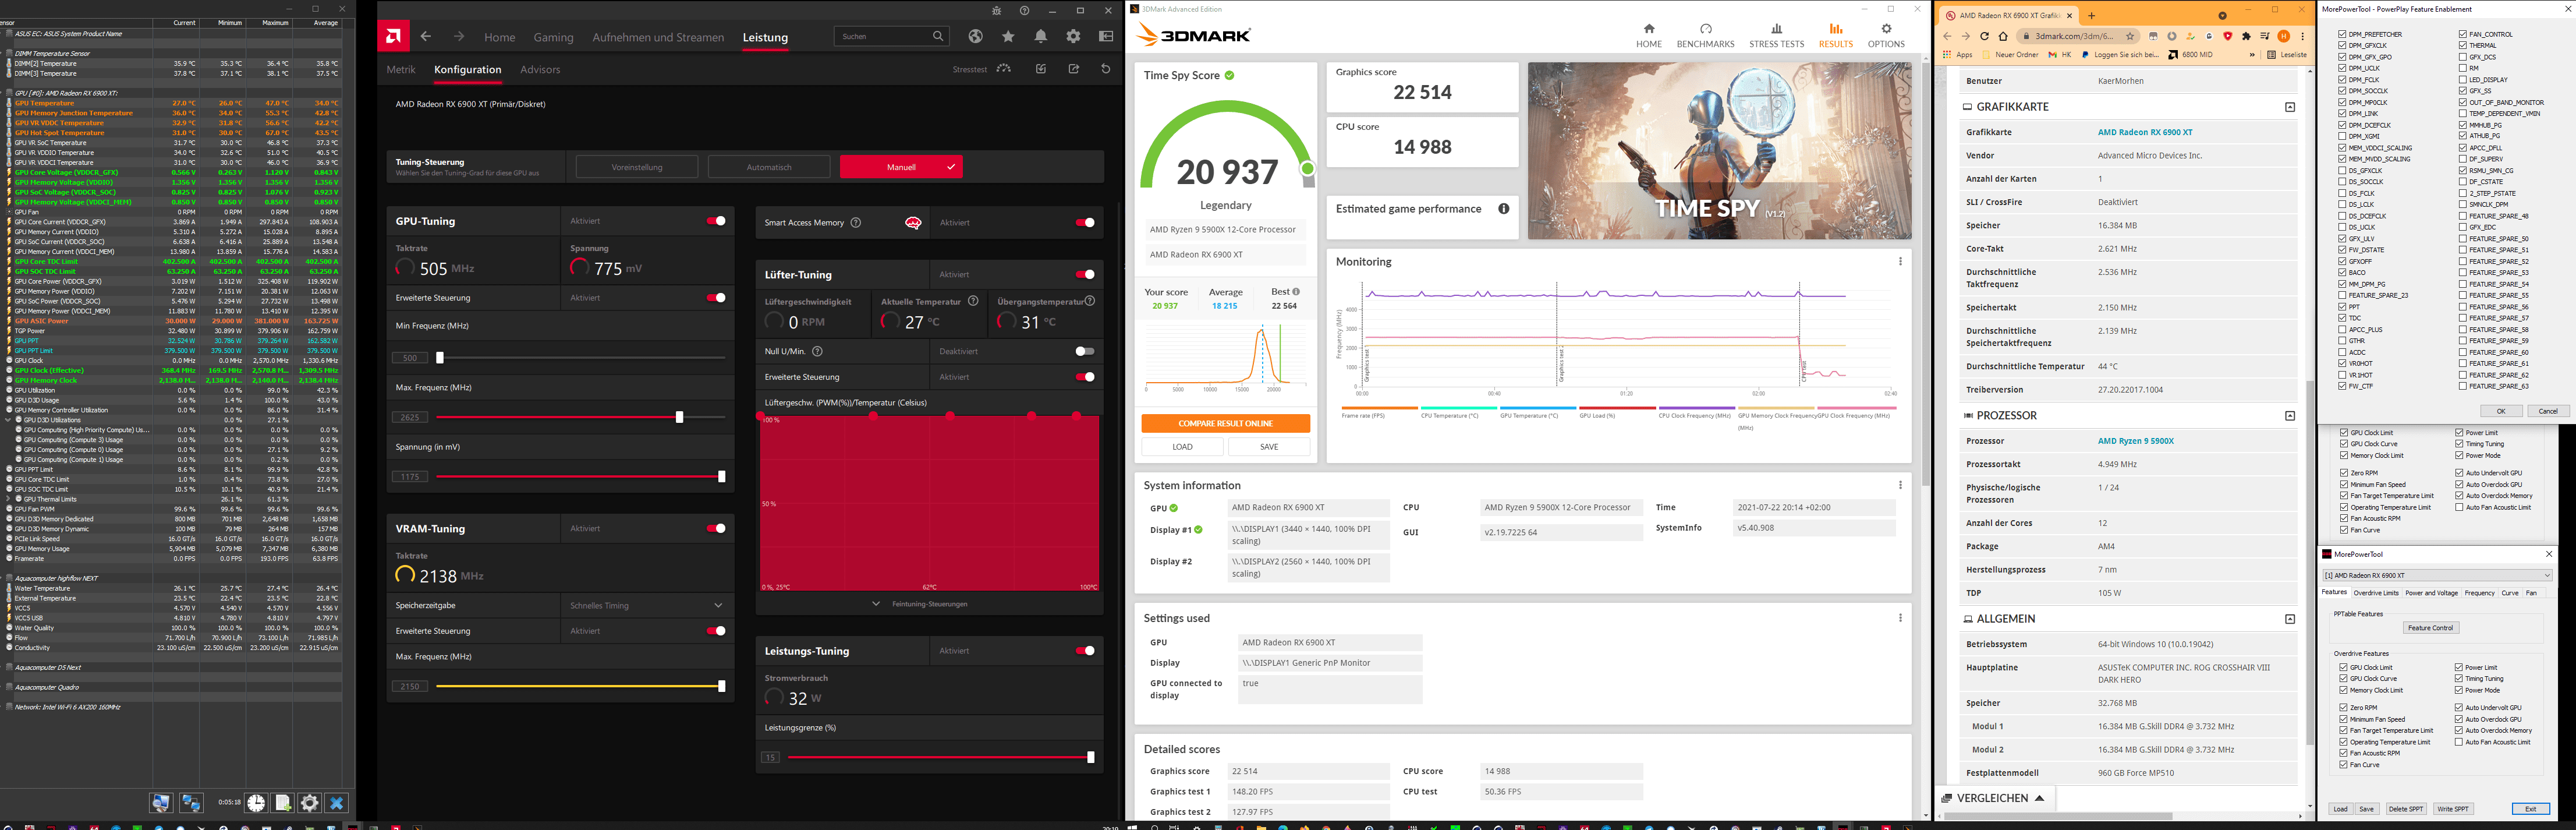Collapse the GRAFIKKARTE section in Chrome
The height and width of the screenshot is (830, 2576).
click(2290, 107)
